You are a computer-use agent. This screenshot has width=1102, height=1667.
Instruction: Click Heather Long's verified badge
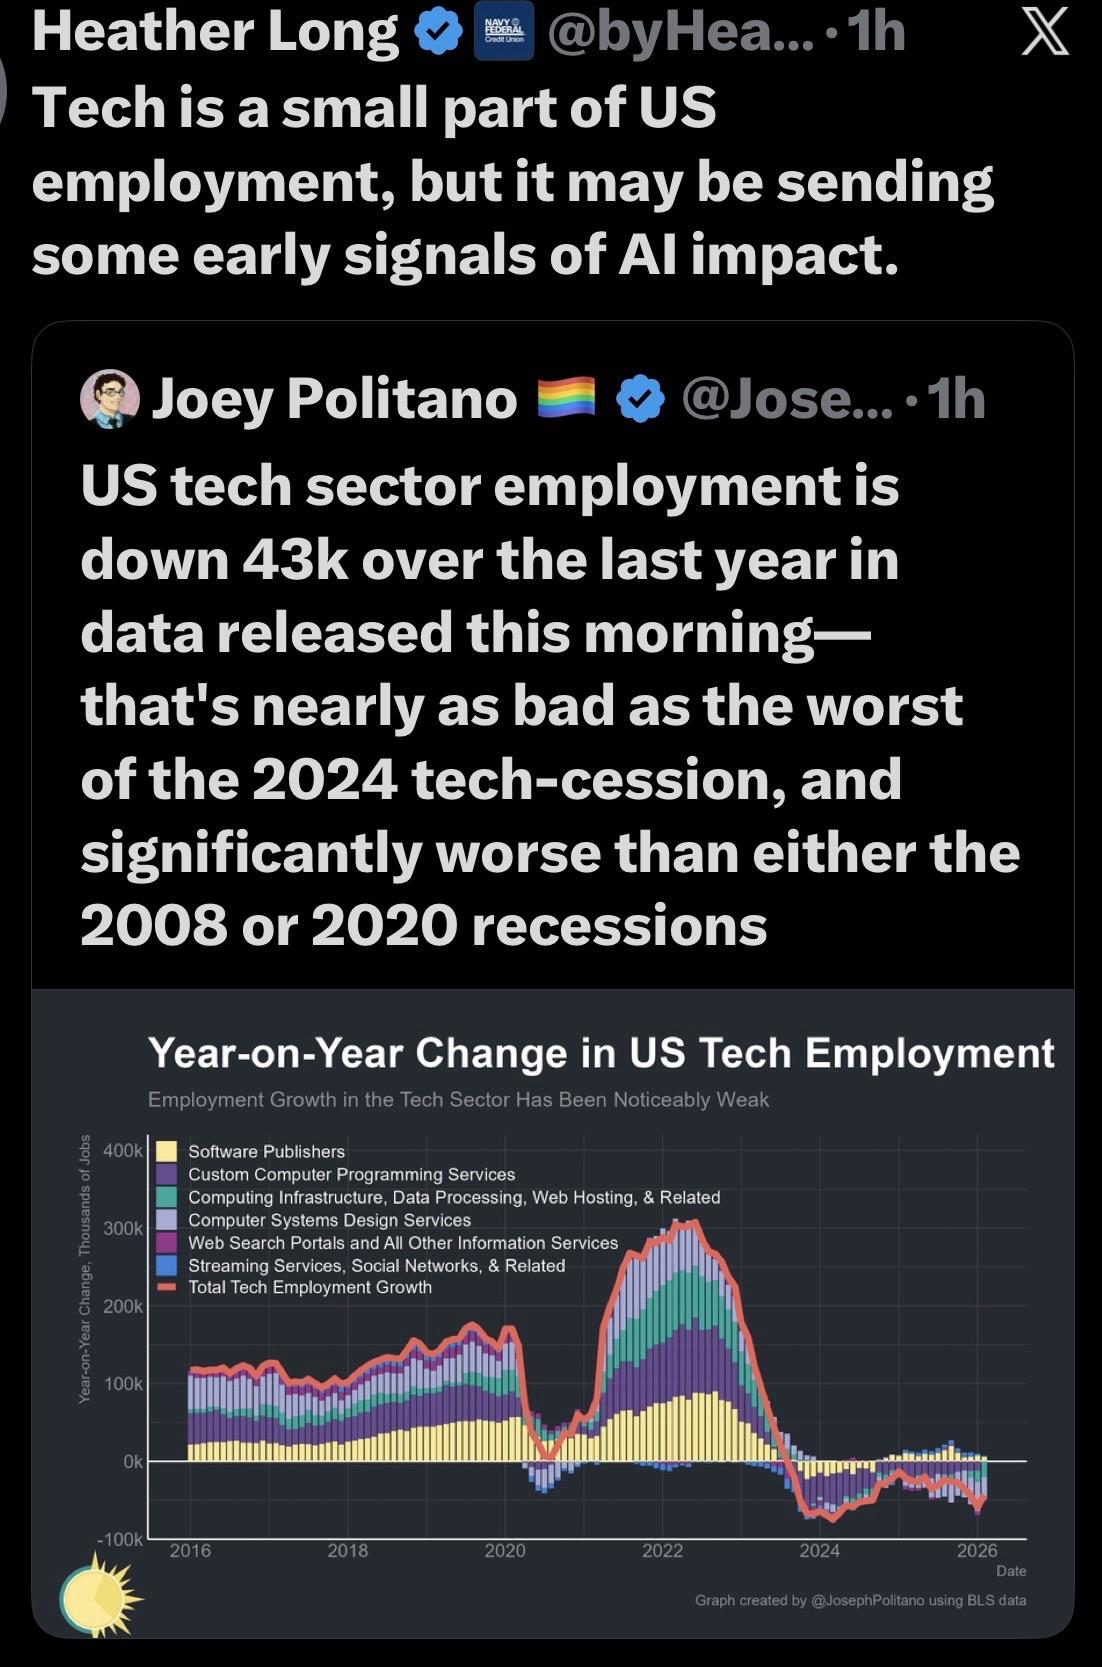438,34
